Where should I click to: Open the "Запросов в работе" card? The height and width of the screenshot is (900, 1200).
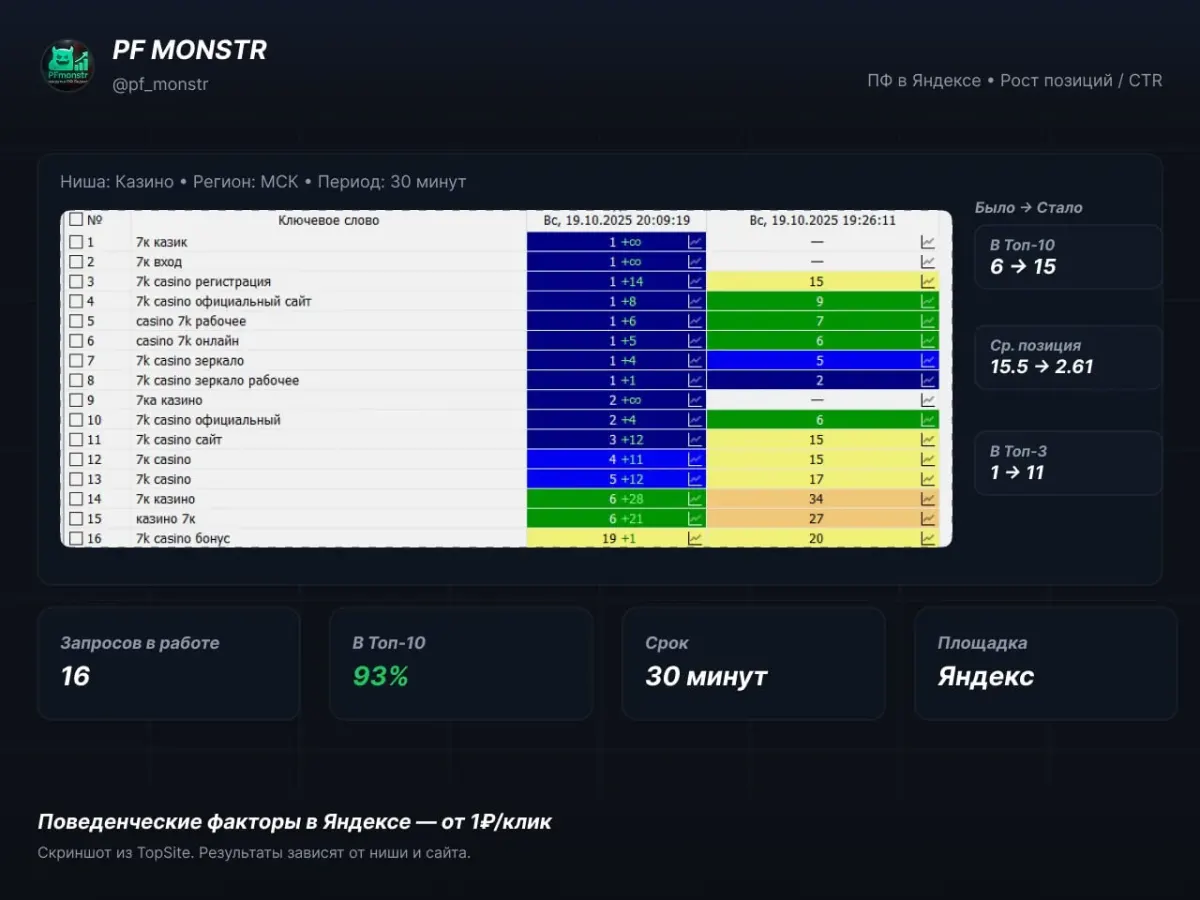169,663
